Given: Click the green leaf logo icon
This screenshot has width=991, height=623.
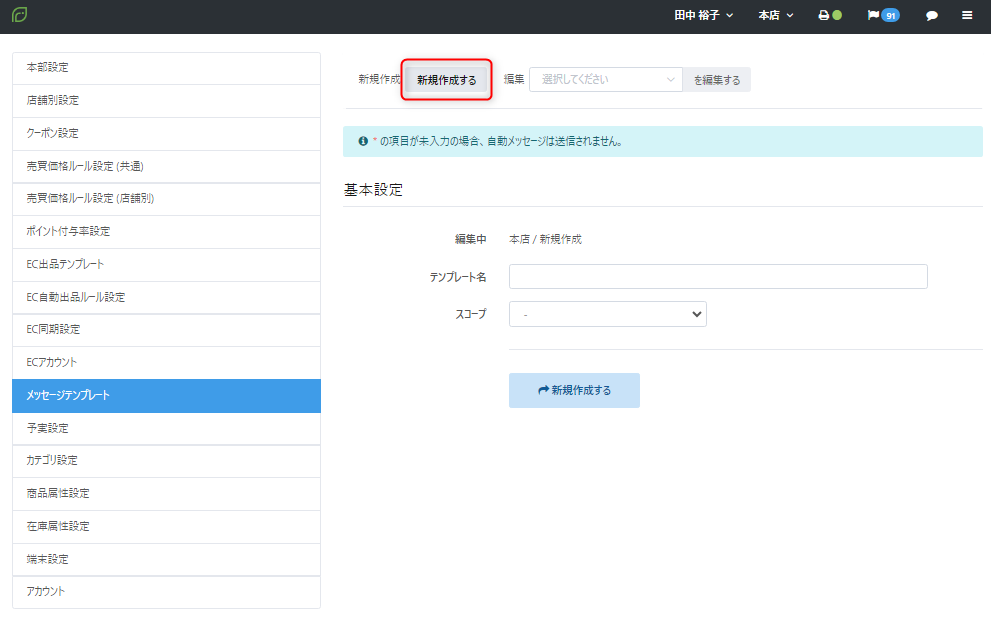Looking at the screenshot, I should [20, 15].
